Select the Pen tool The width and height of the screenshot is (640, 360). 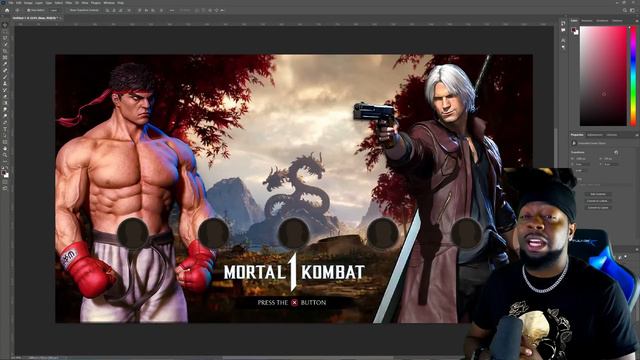click(5, 122)
